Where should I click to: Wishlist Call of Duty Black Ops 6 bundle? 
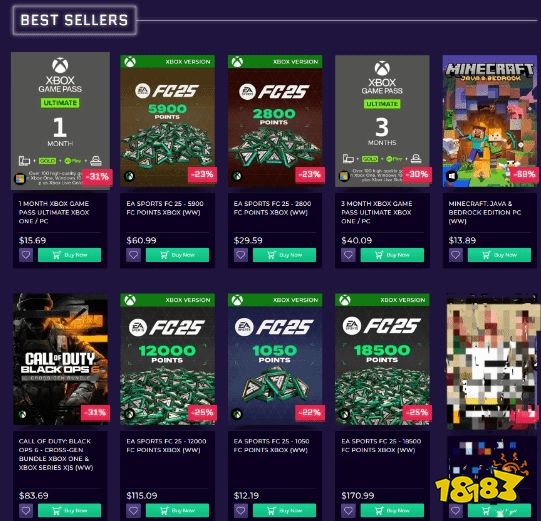point(26,510)
